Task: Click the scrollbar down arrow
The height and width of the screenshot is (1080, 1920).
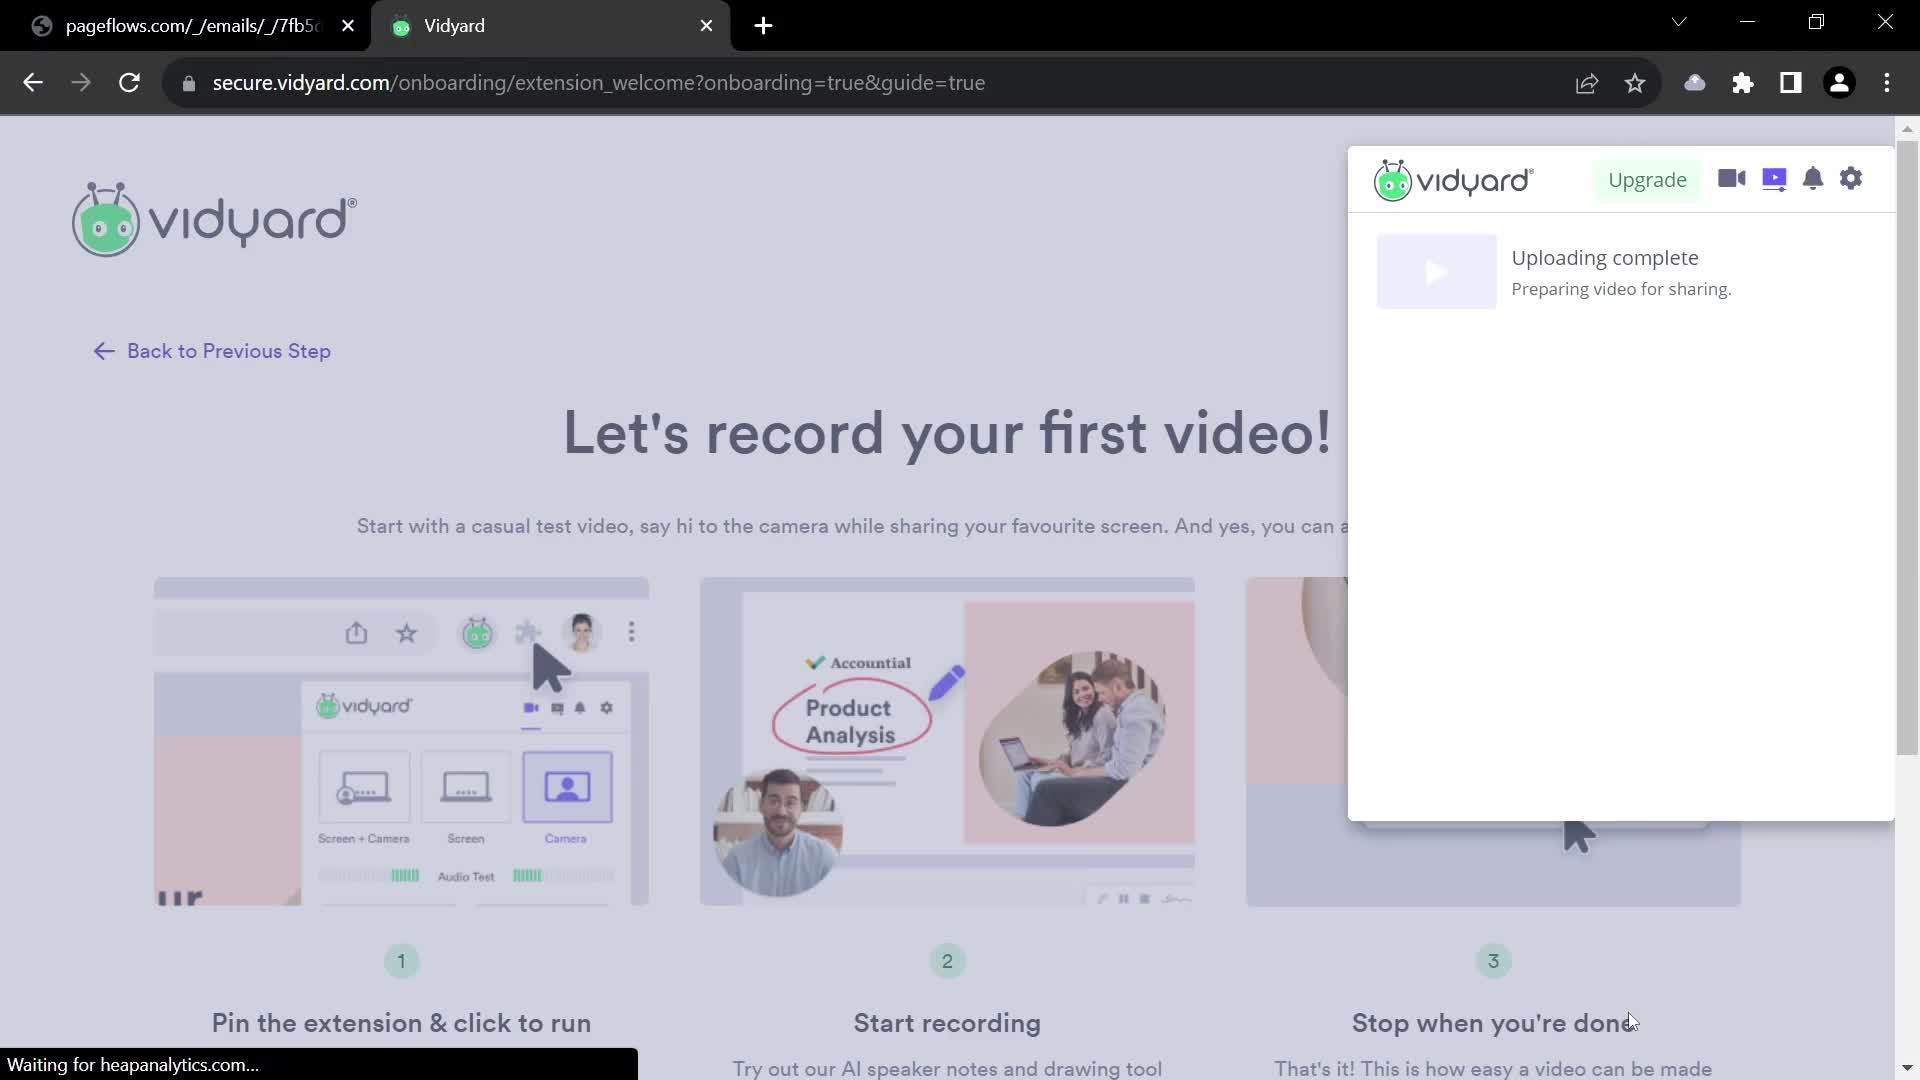Action: 1907,1068
